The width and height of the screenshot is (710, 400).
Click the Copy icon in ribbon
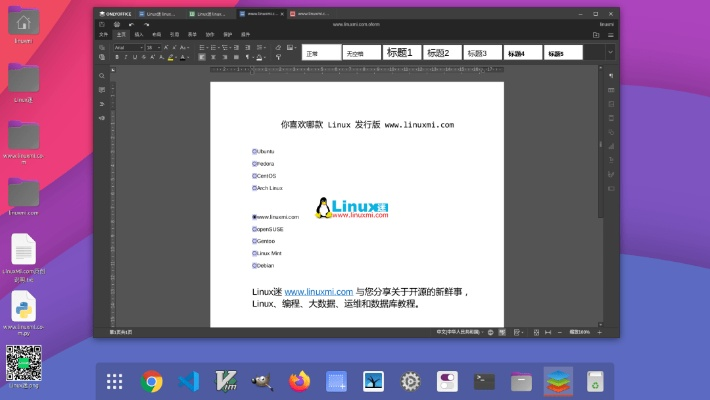coord(102,48)
